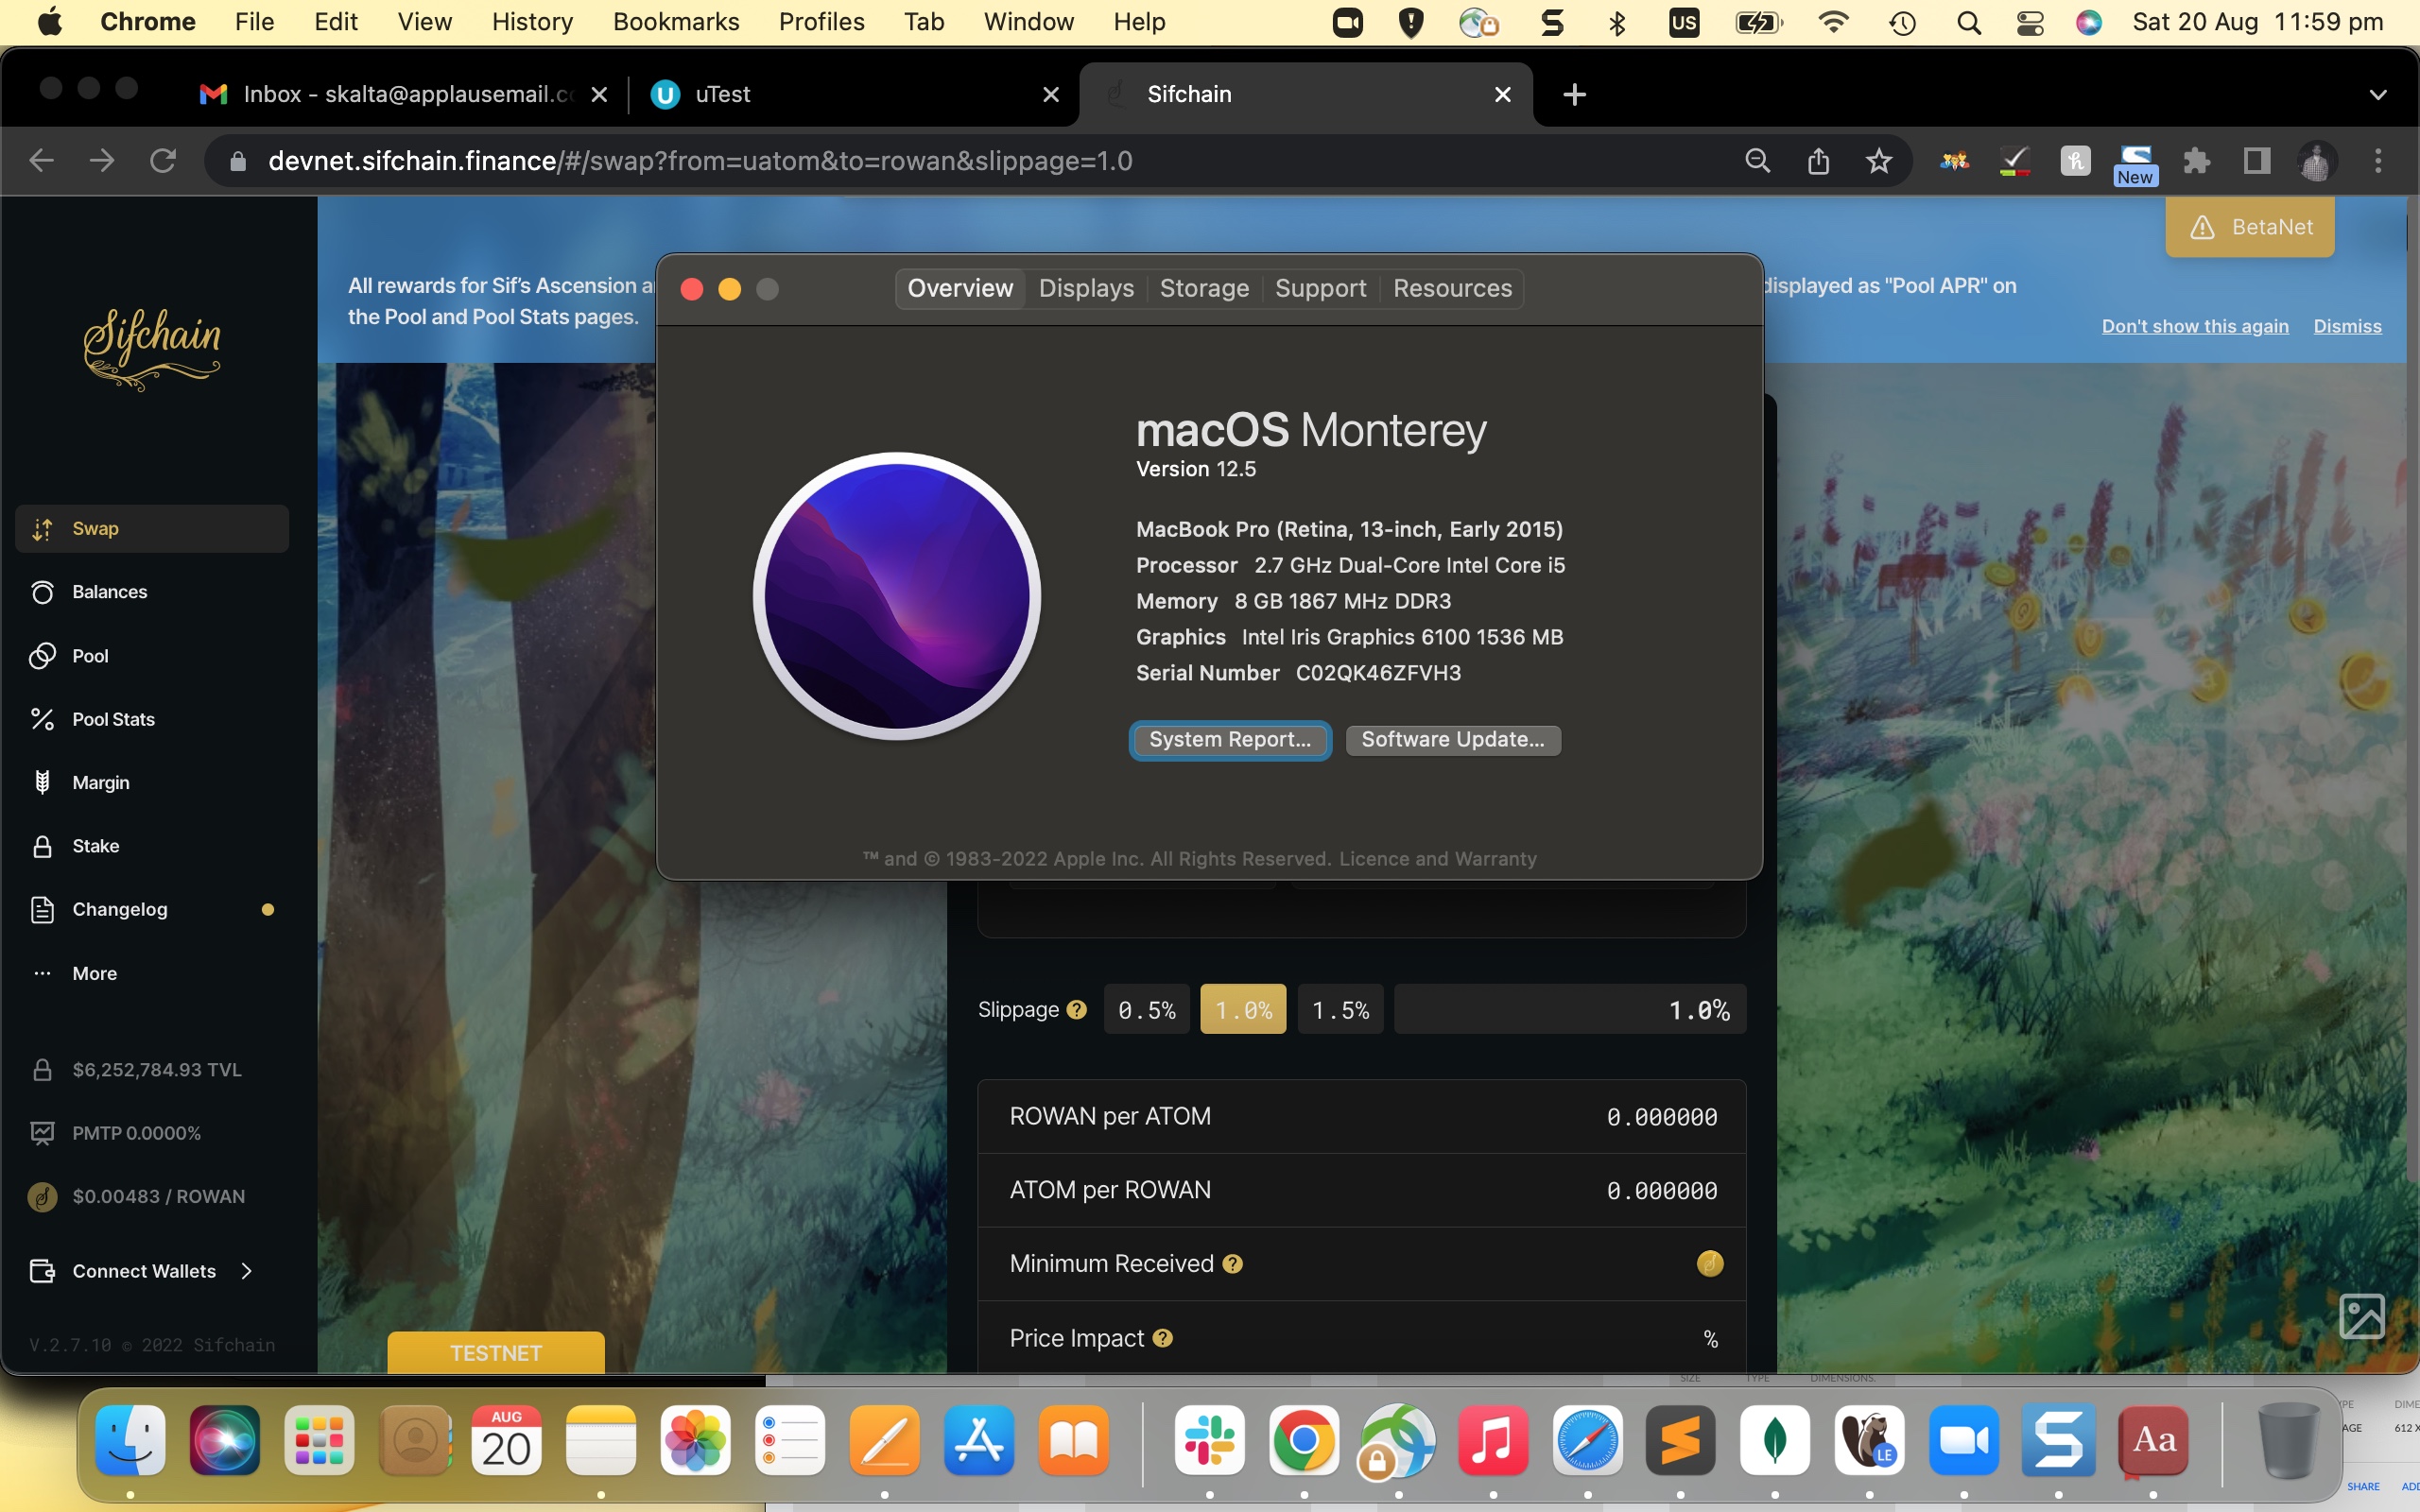This screenshot has width=2420, height=1512.
Task: Open Sublime Text from the Dock
Action: pyautogui.click(x=1681, y=1440)
